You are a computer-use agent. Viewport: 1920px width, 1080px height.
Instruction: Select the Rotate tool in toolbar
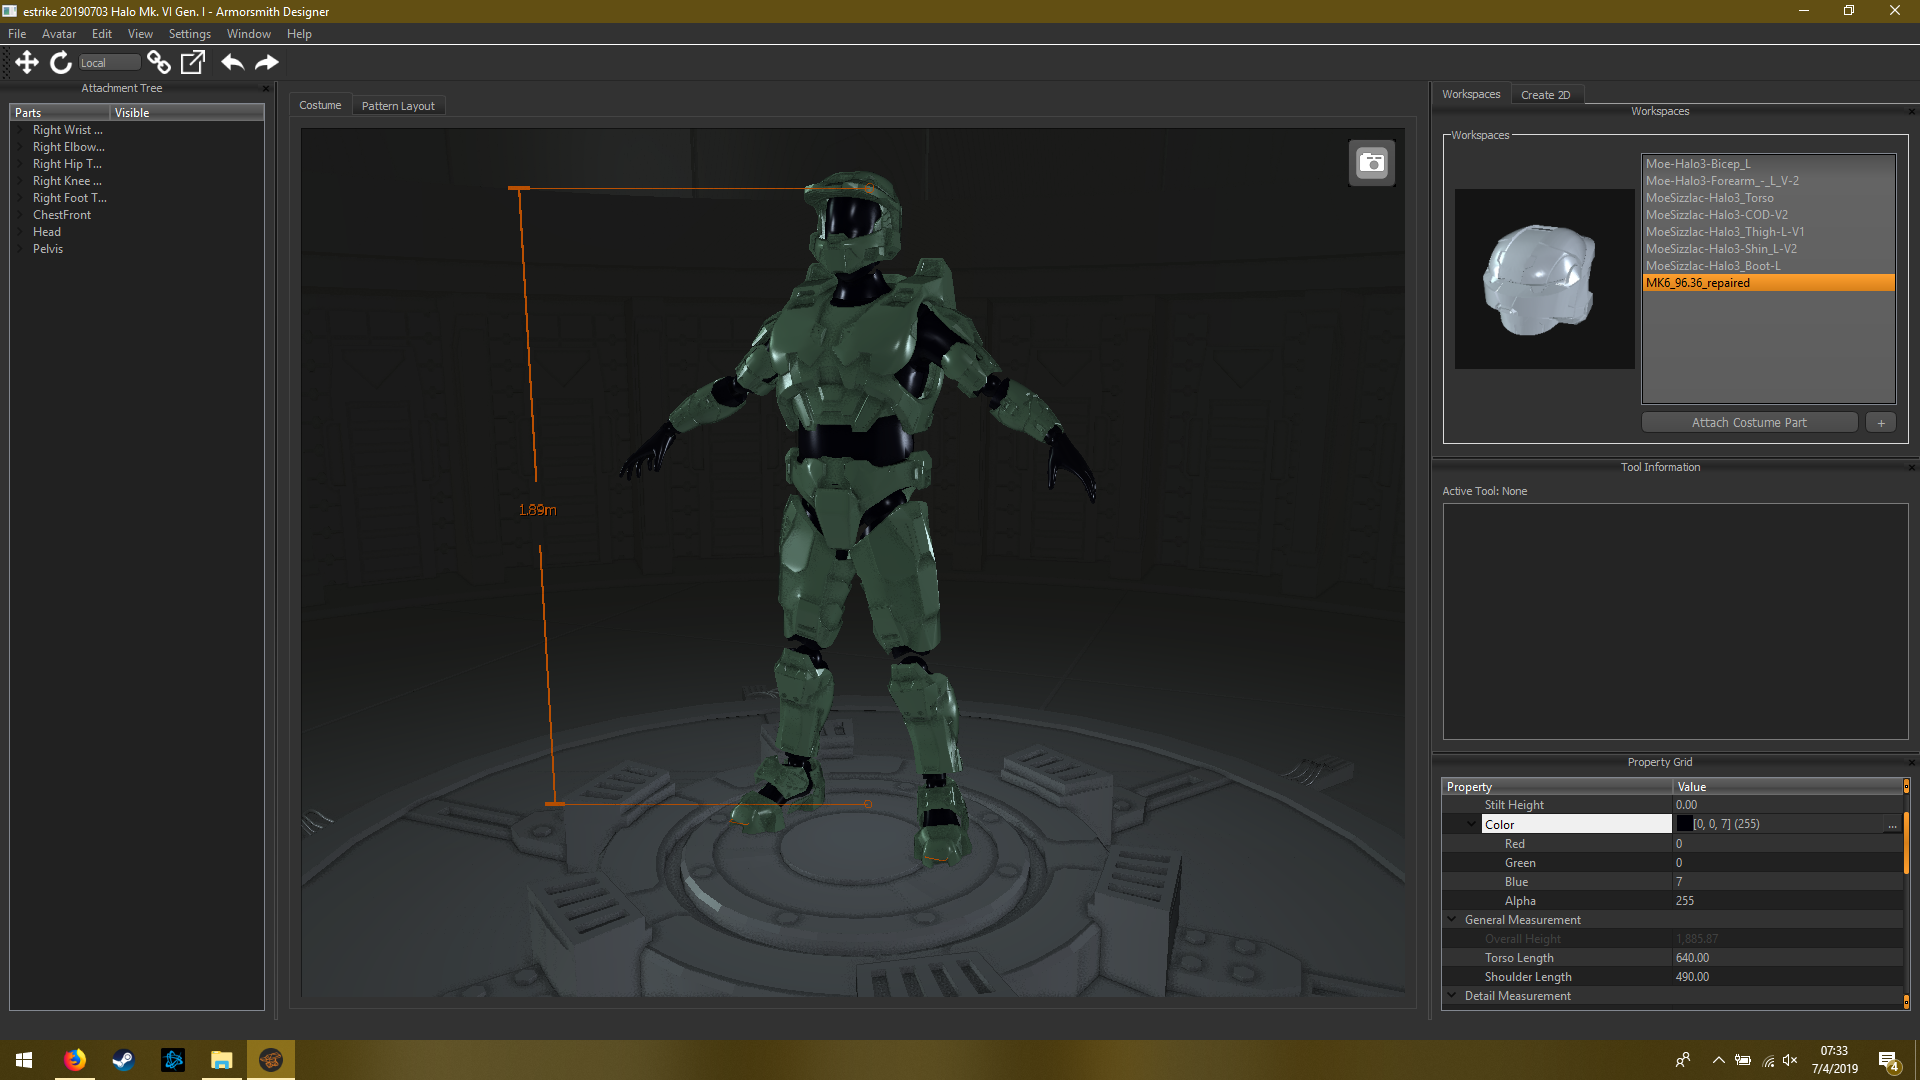[x=61, y=62]
